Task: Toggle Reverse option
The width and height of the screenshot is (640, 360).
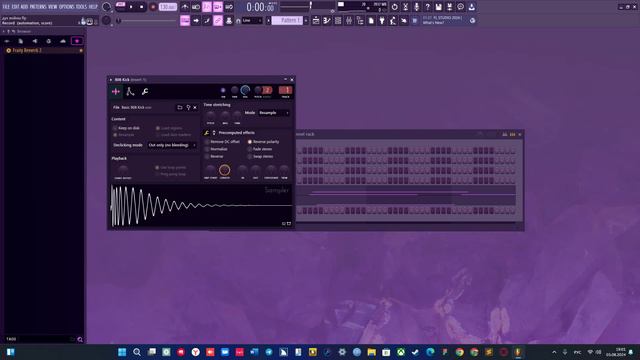Action: [x=214, y=156]
